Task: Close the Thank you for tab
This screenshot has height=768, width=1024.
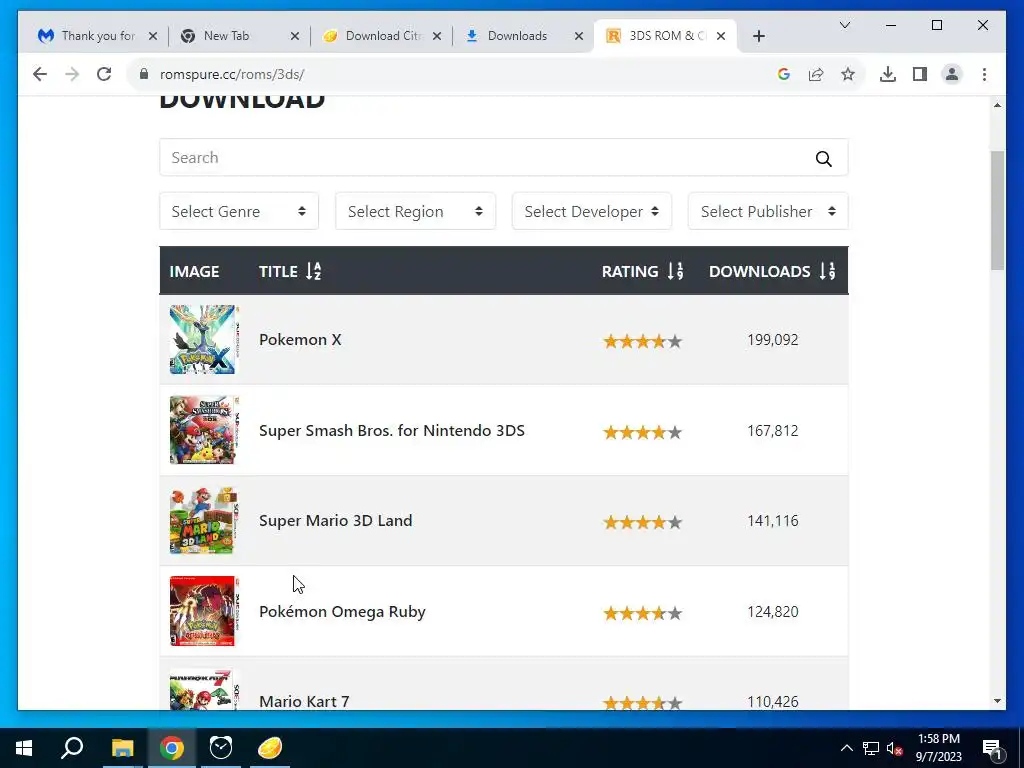Action: click(153, 36)
